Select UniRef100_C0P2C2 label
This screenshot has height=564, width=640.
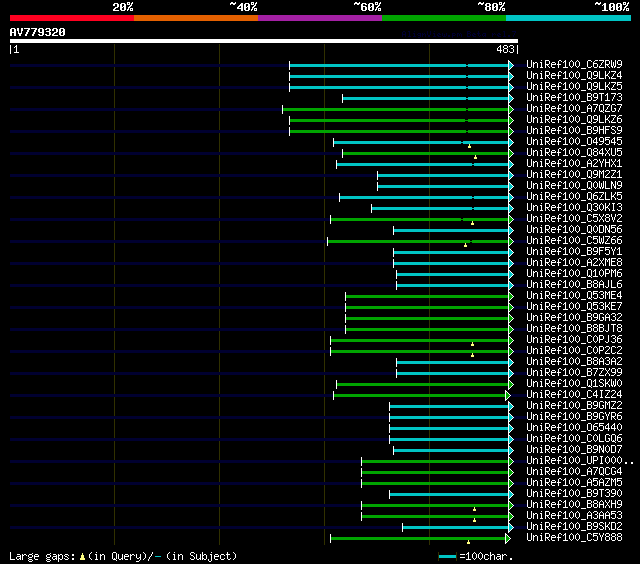(x=574, y=351)
